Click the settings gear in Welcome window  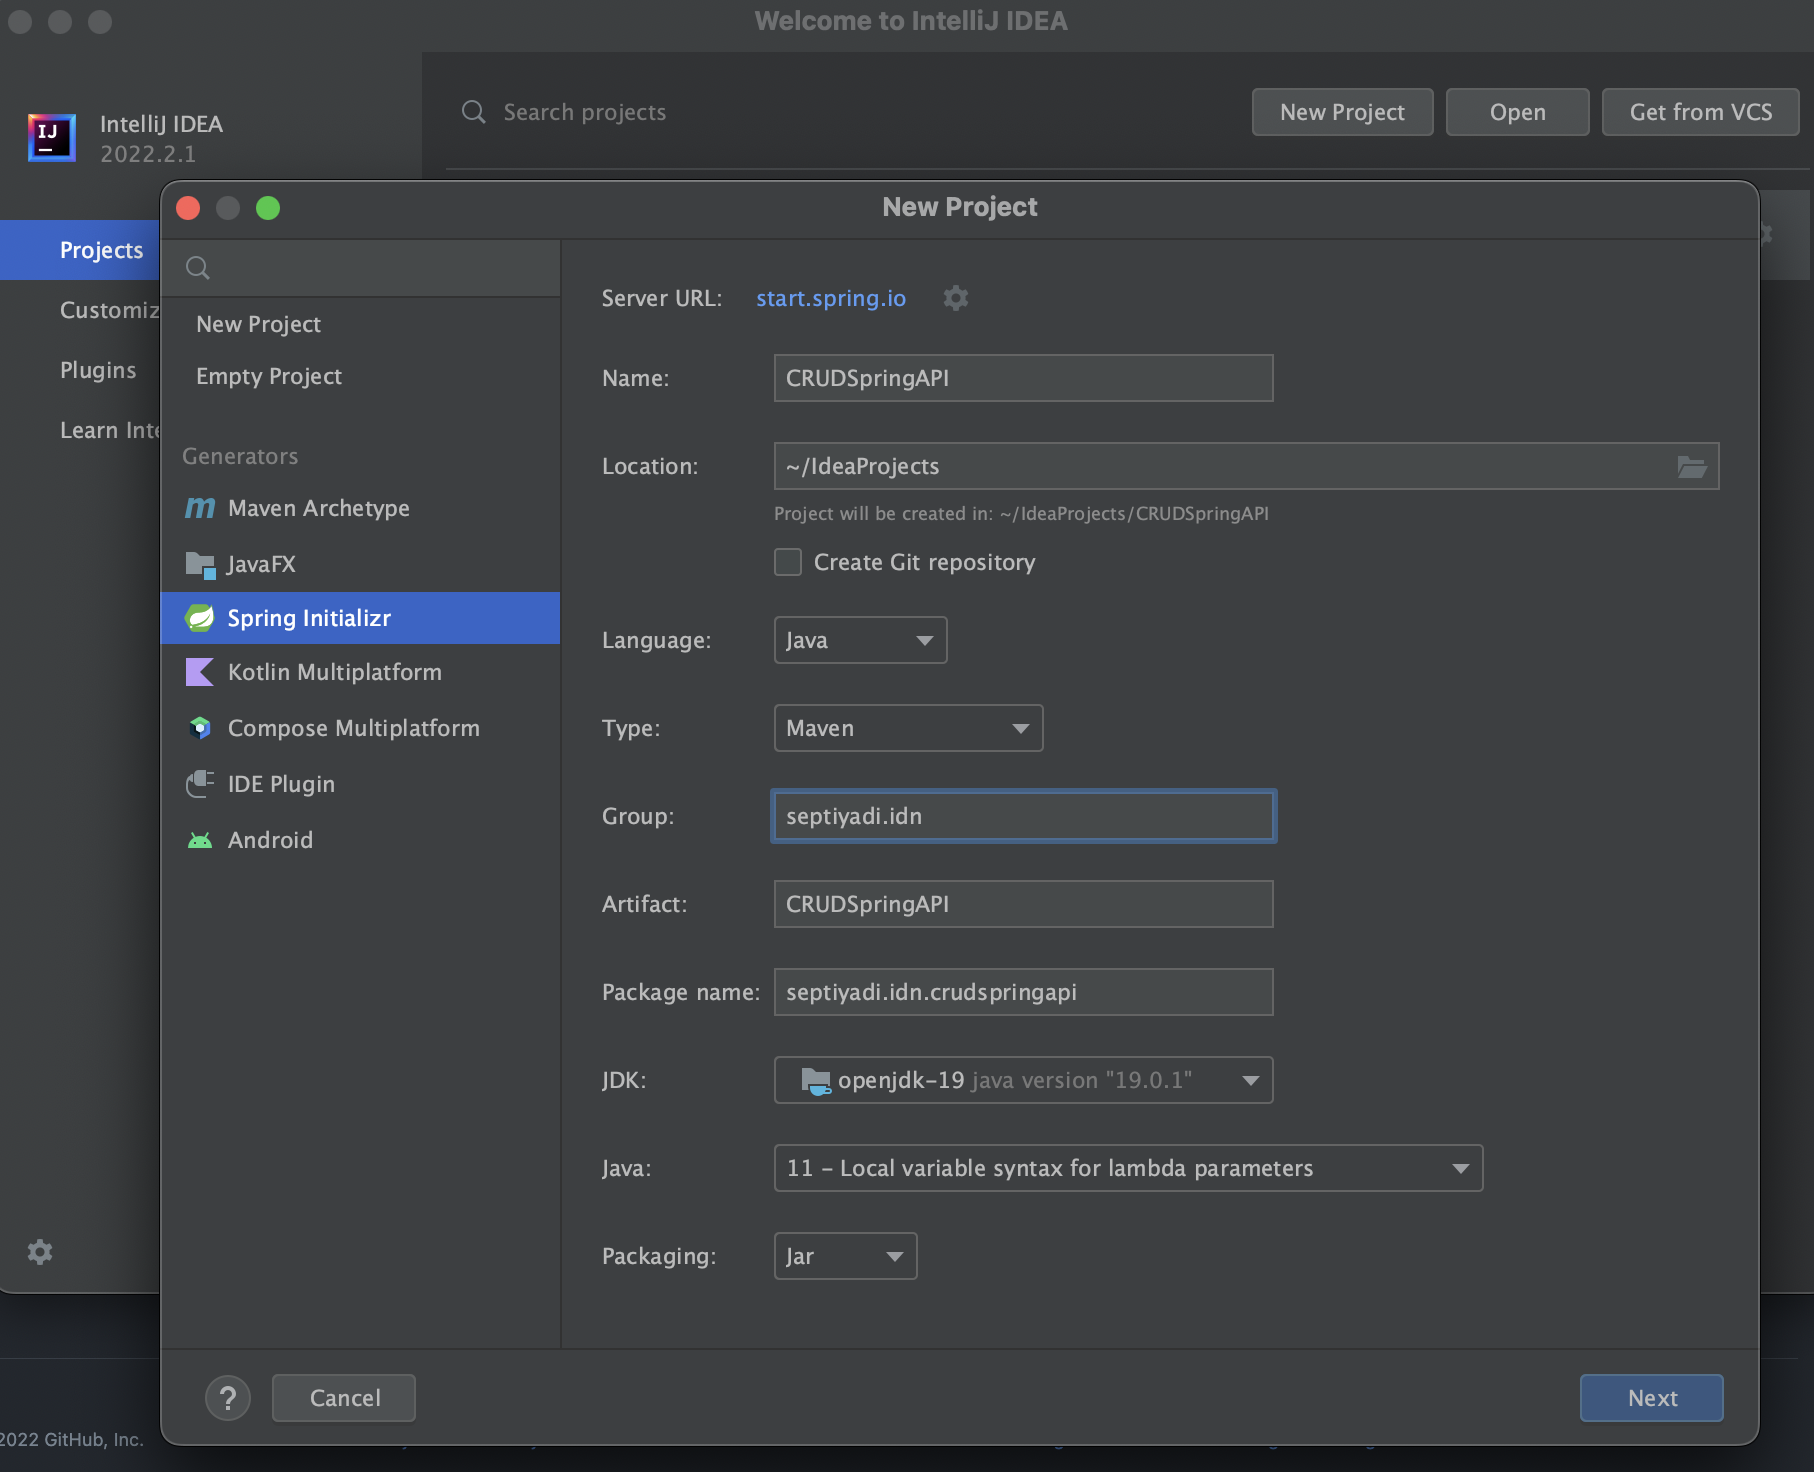tap(40, 1252)
